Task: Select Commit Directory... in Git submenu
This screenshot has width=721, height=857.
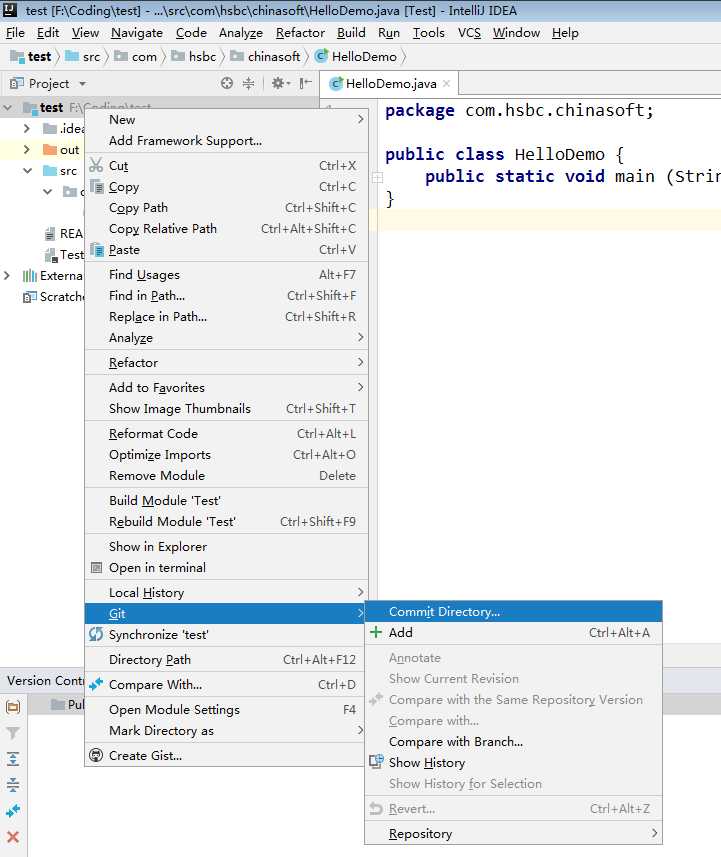Action: pos(513,612)
